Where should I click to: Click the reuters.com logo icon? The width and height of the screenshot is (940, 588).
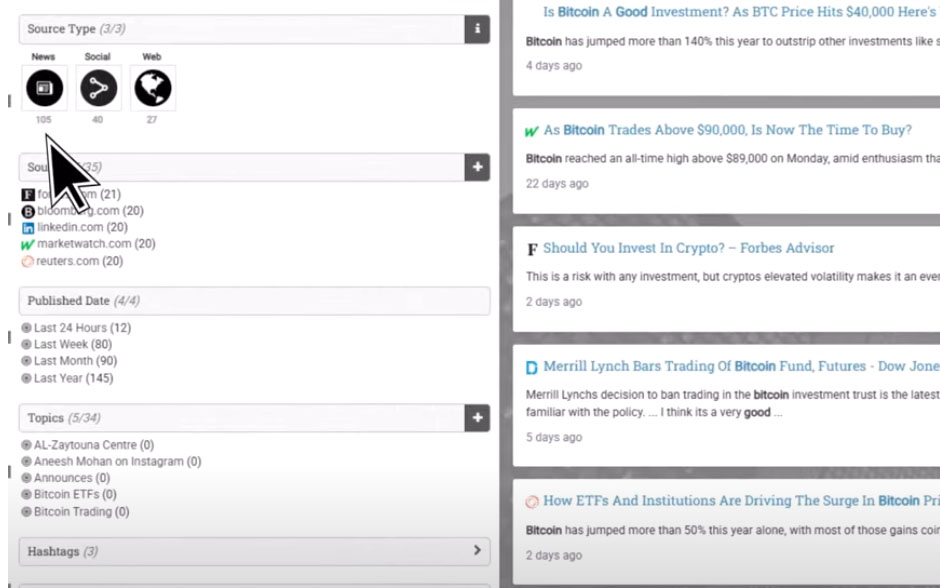click(28, 261)
